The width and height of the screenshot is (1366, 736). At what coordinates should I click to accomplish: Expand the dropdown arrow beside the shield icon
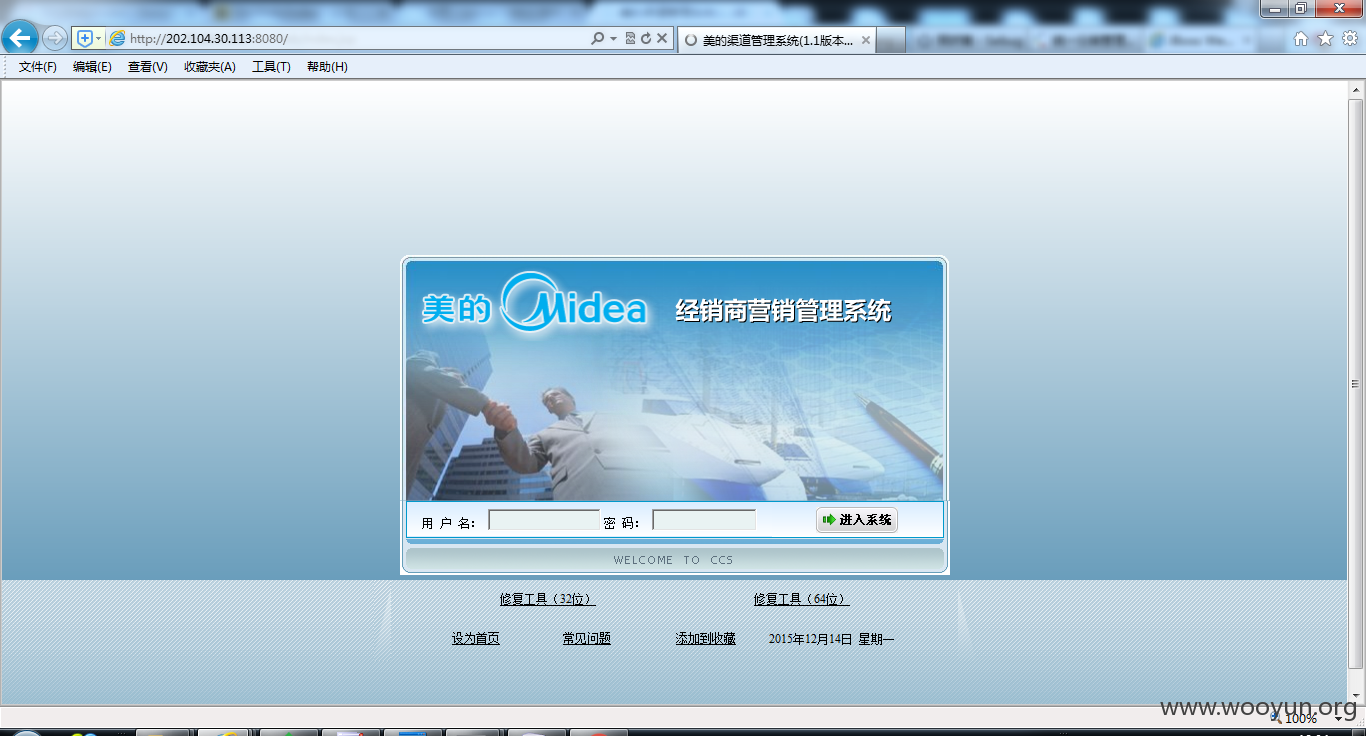(x=98, y=38)
